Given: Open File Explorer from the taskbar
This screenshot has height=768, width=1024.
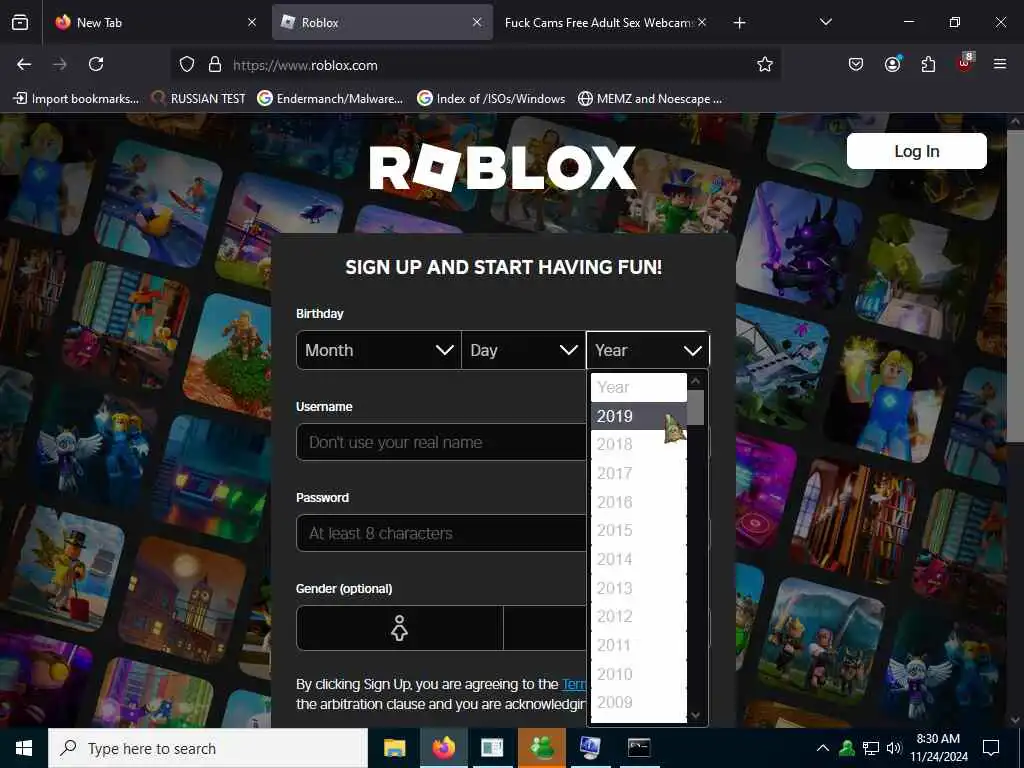Looking at the screenshot, I should [x=394, y=748].
